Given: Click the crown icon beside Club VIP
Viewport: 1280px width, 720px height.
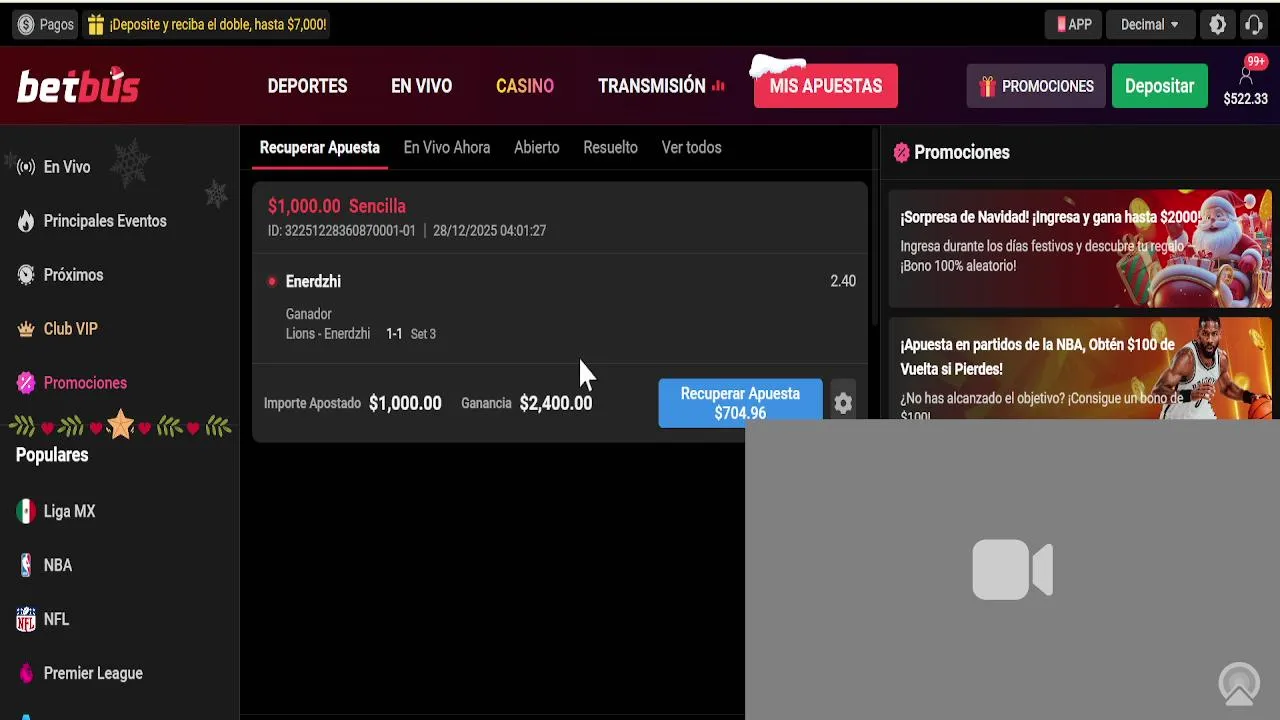Looking at the screenshot, I should (26, 329).
